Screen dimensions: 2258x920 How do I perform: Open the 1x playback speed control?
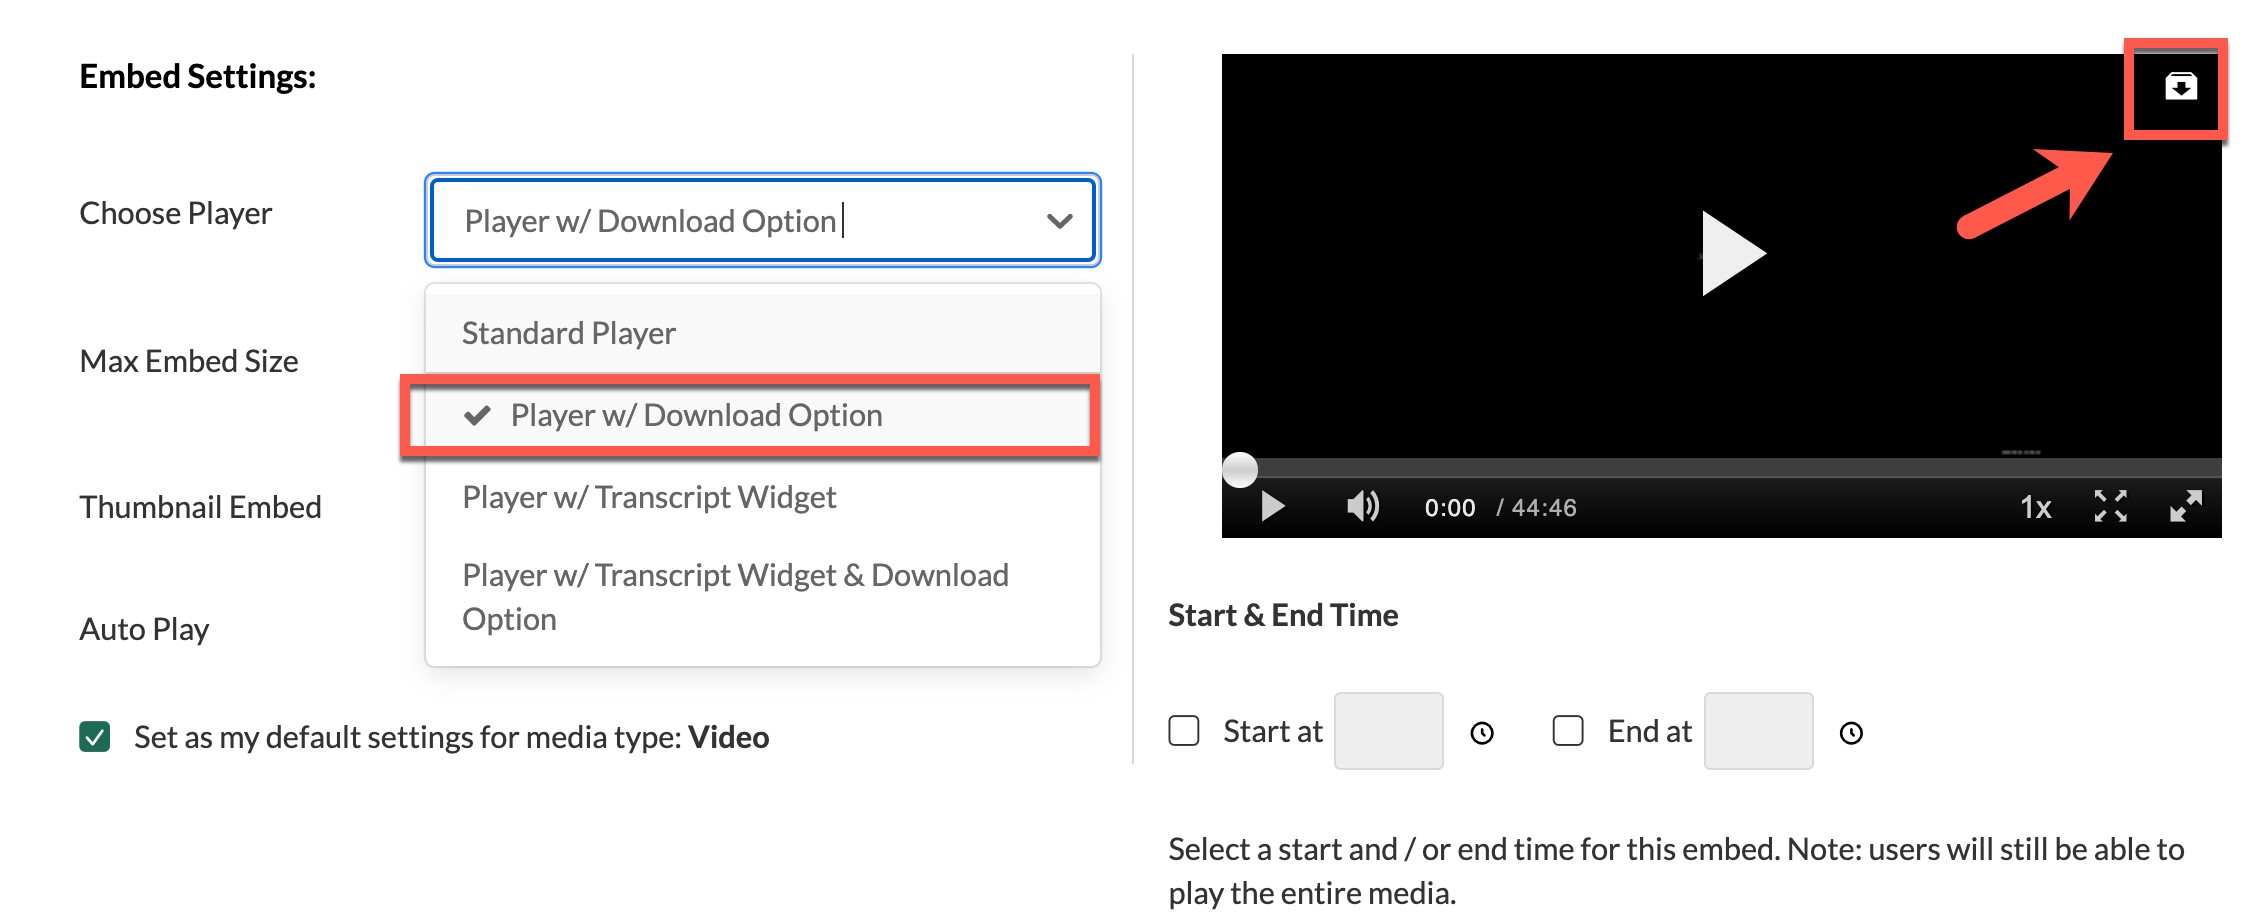pos(2035,508)
